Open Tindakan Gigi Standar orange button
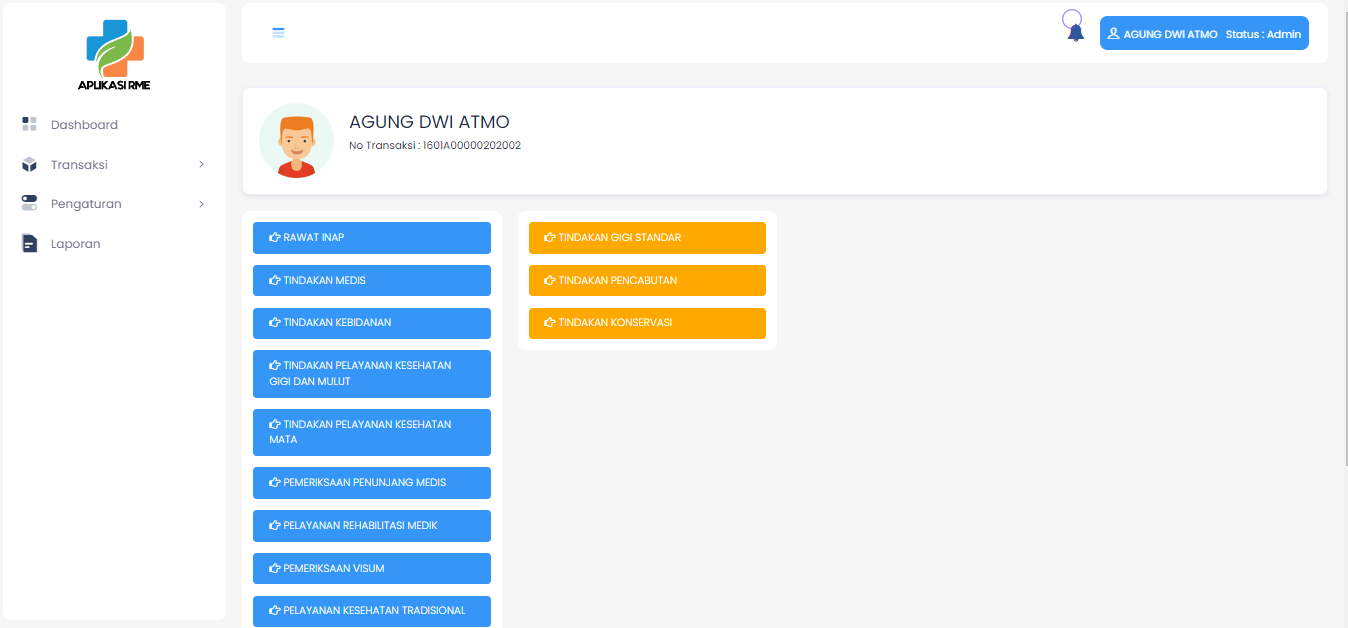 [x=647, y=238]
